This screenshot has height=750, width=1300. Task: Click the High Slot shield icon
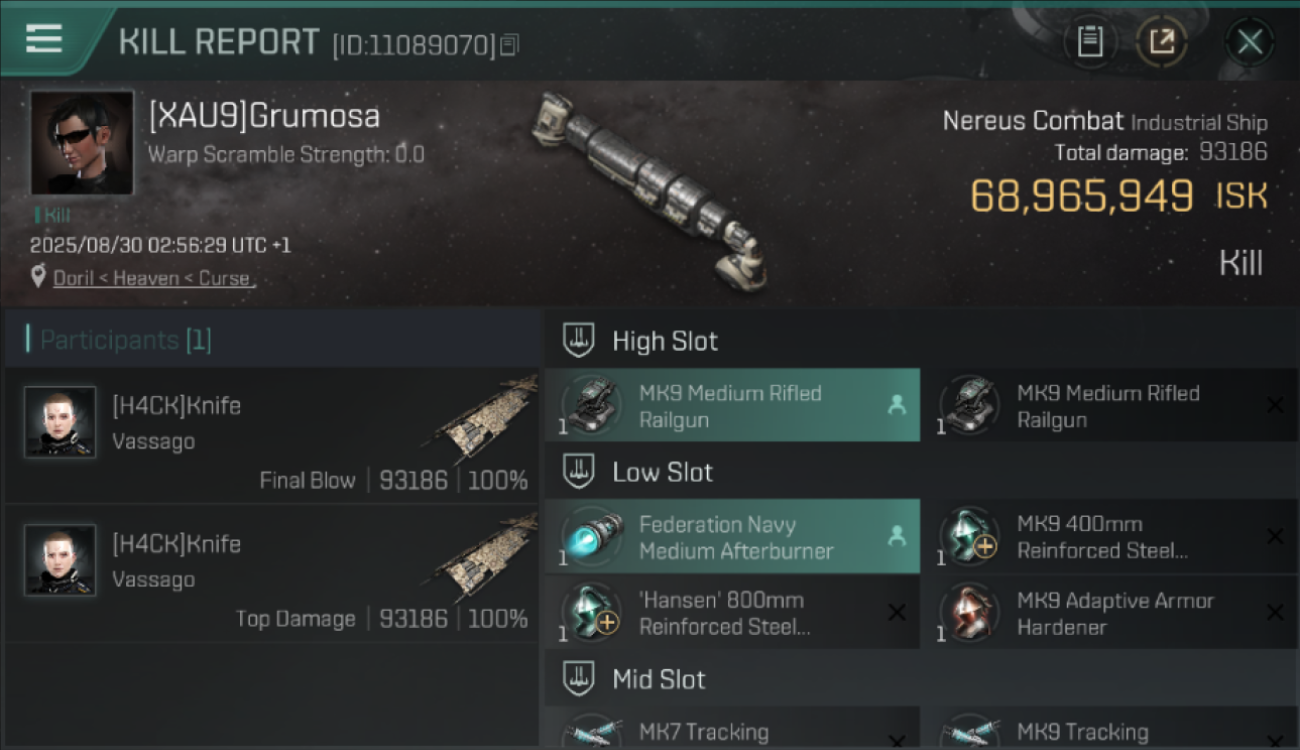[579, 340]
